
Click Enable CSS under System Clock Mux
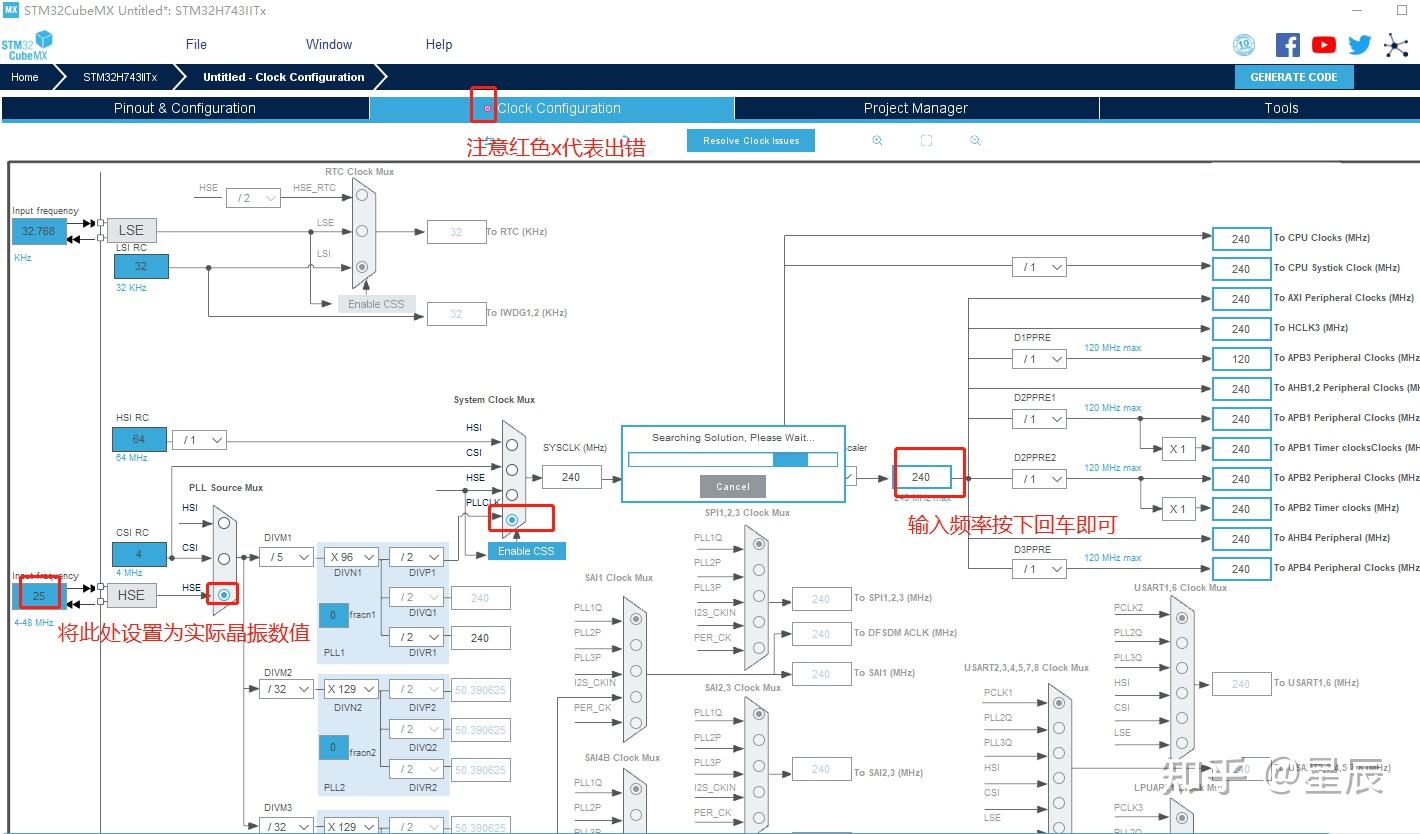pyautogui.click(x=526, y=551)
